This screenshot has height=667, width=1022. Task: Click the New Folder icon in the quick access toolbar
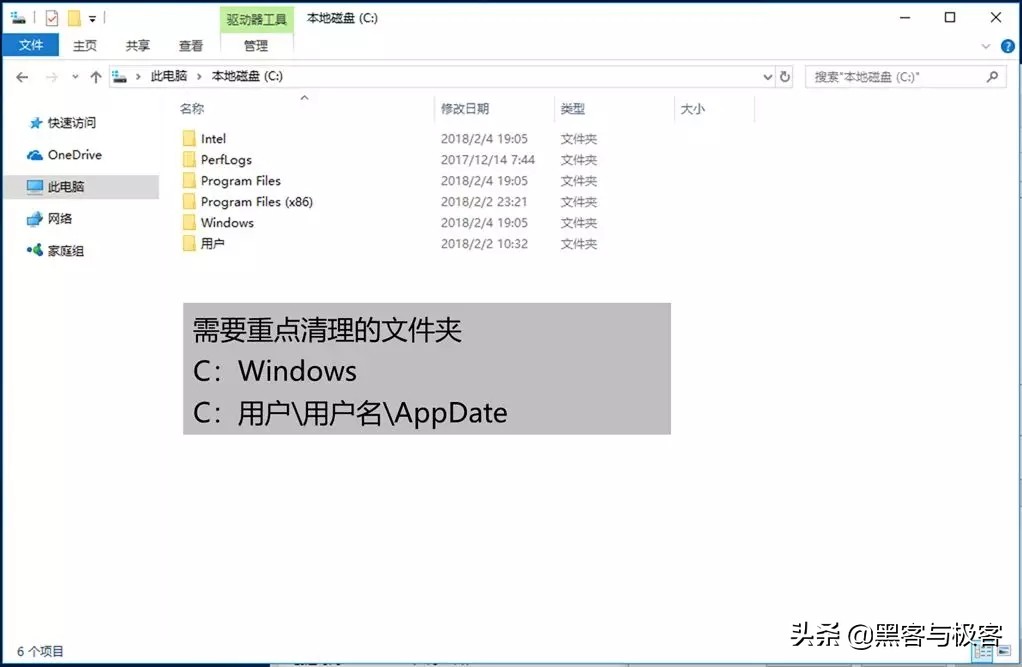point(74,17)
